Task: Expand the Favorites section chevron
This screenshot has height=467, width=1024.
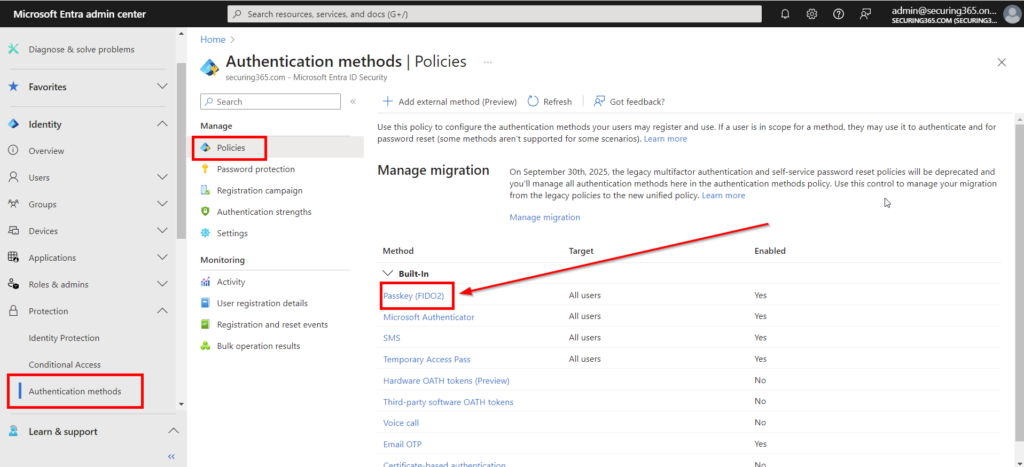Action: 163,87
